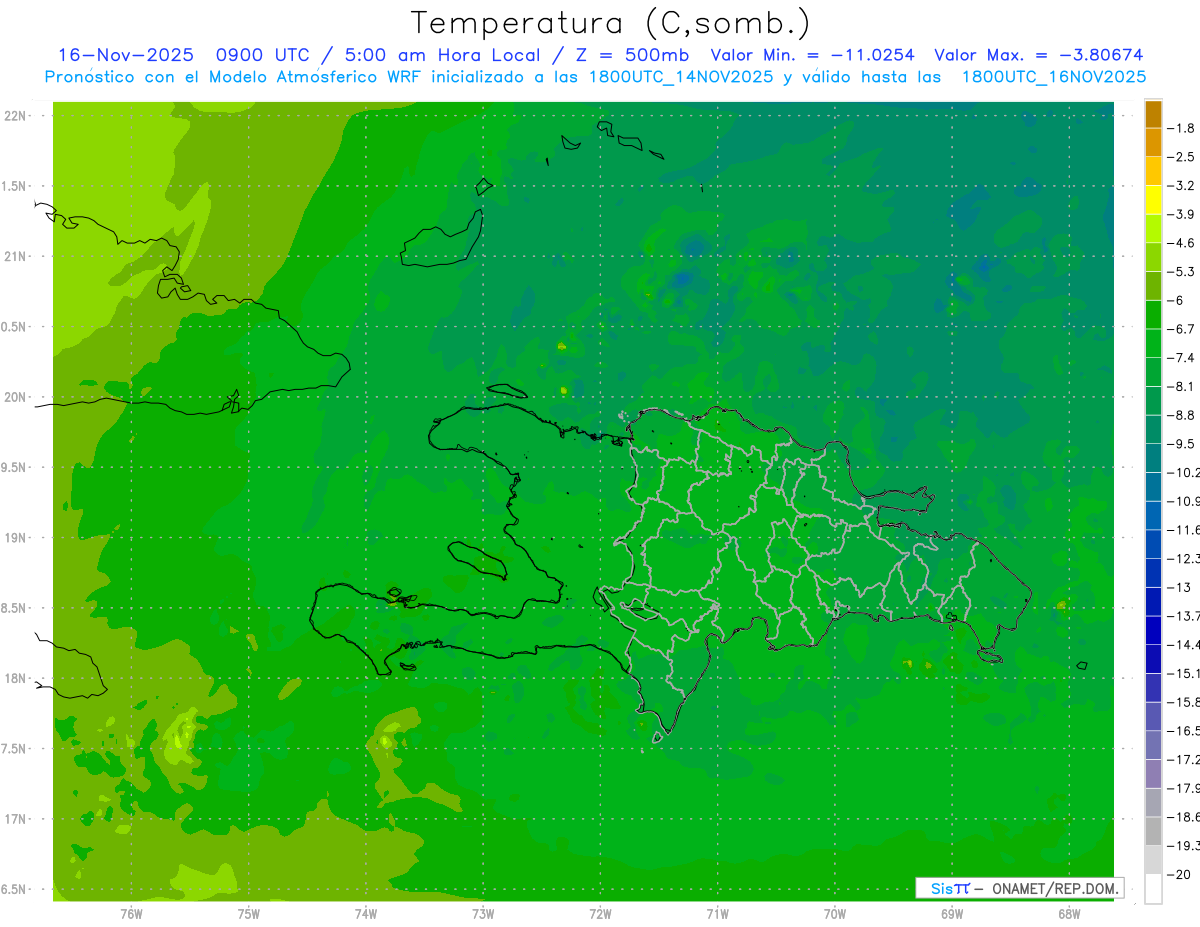Click the "Valor Max. = -3.80674" text
Screen dimensions: 1200x927
pos(1039,55)
